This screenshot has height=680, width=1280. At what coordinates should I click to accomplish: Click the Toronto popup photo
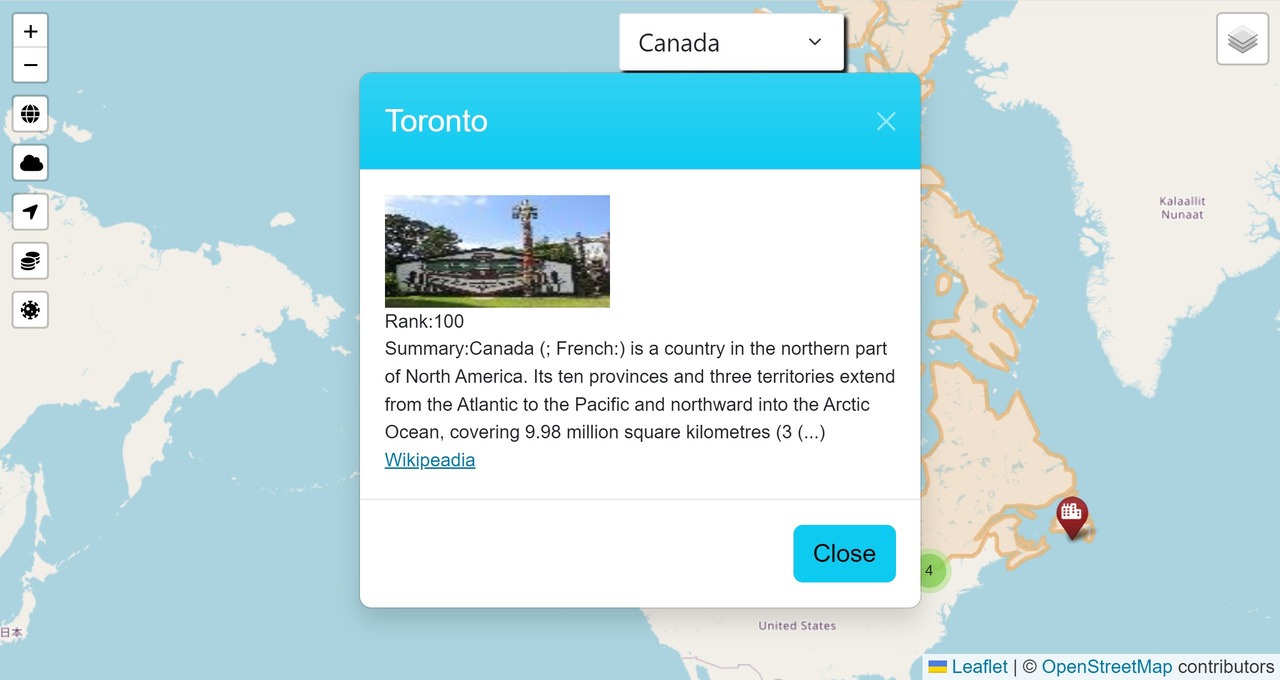pos(497,251)
